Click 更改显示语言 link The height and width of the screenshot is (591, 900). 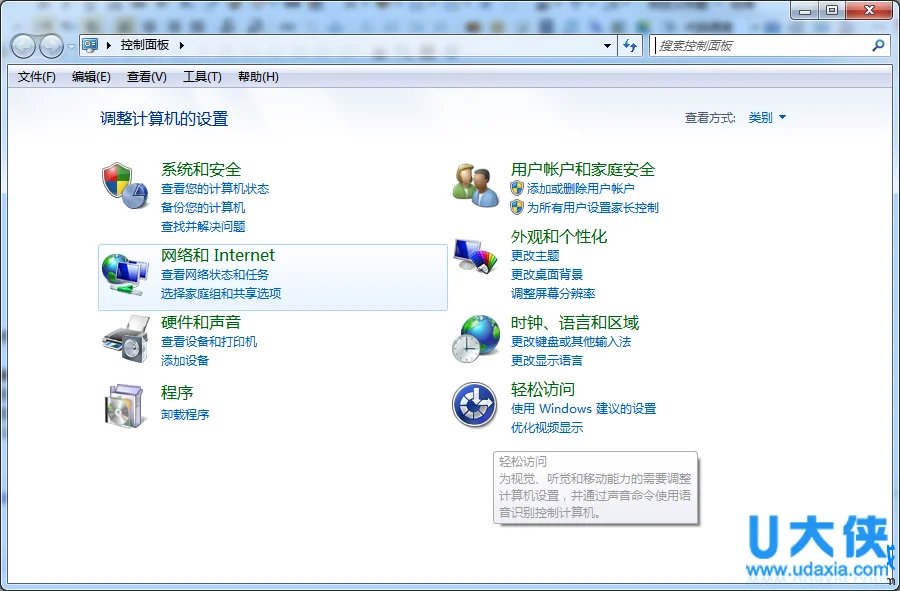pyautogui.click(x=547, y=361)
